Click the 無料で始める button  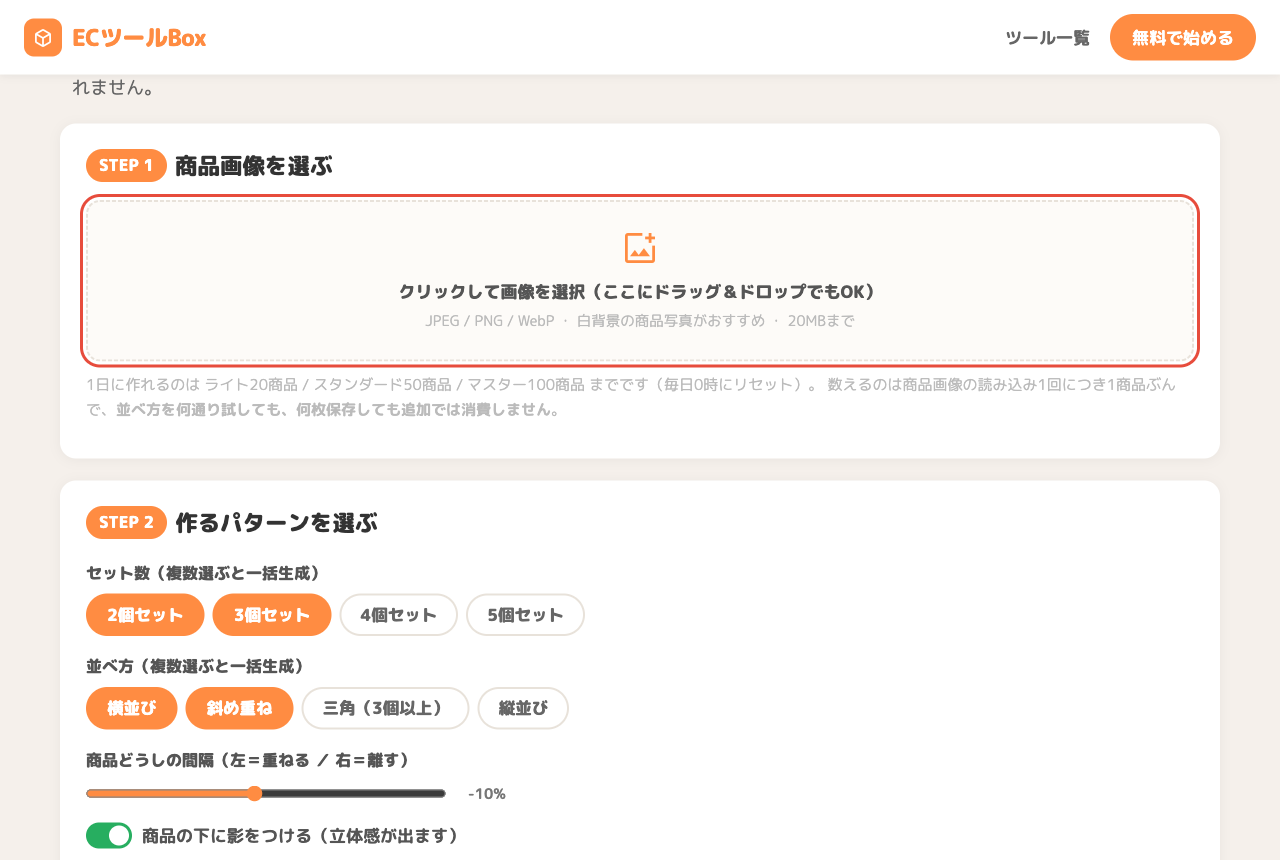coord(1183,38)
